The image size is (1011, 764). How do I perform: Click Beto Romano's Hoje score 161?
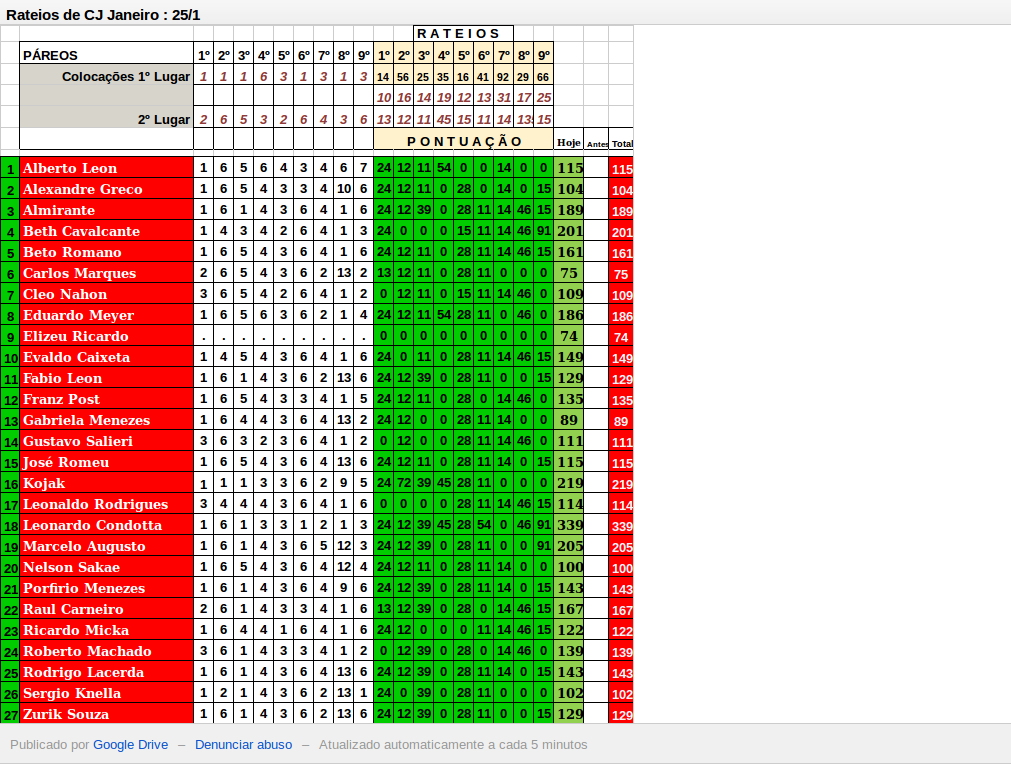[x=569, y=251]
